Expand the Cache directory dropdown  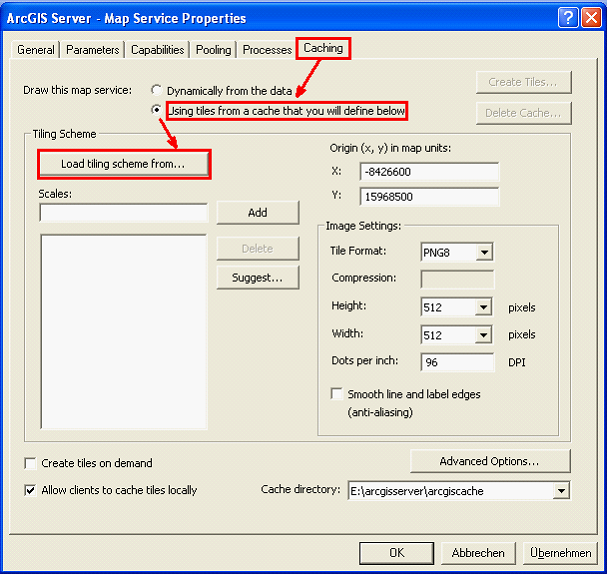coord(561,491)
